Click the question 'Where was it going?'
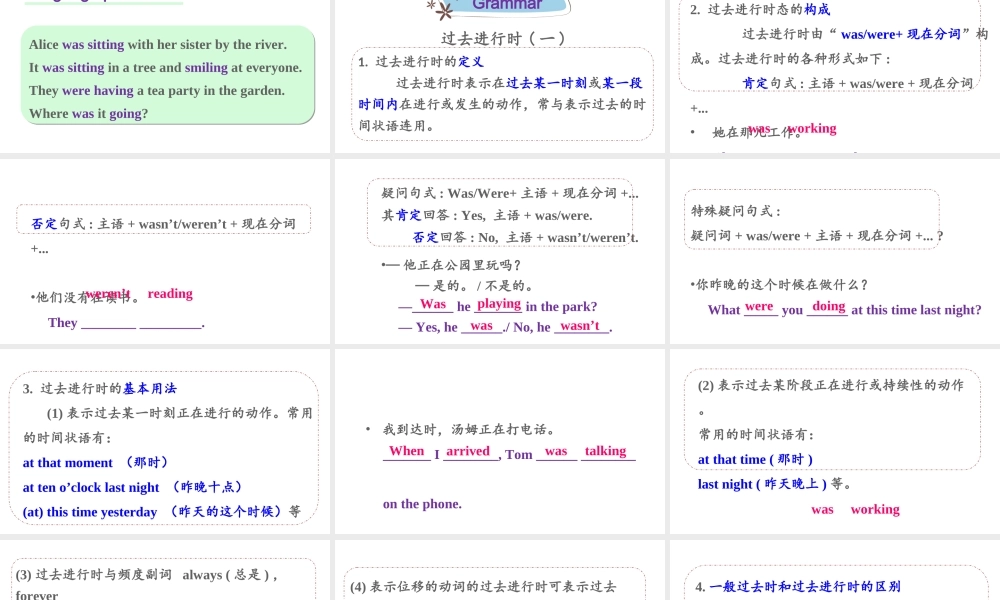 88,113
